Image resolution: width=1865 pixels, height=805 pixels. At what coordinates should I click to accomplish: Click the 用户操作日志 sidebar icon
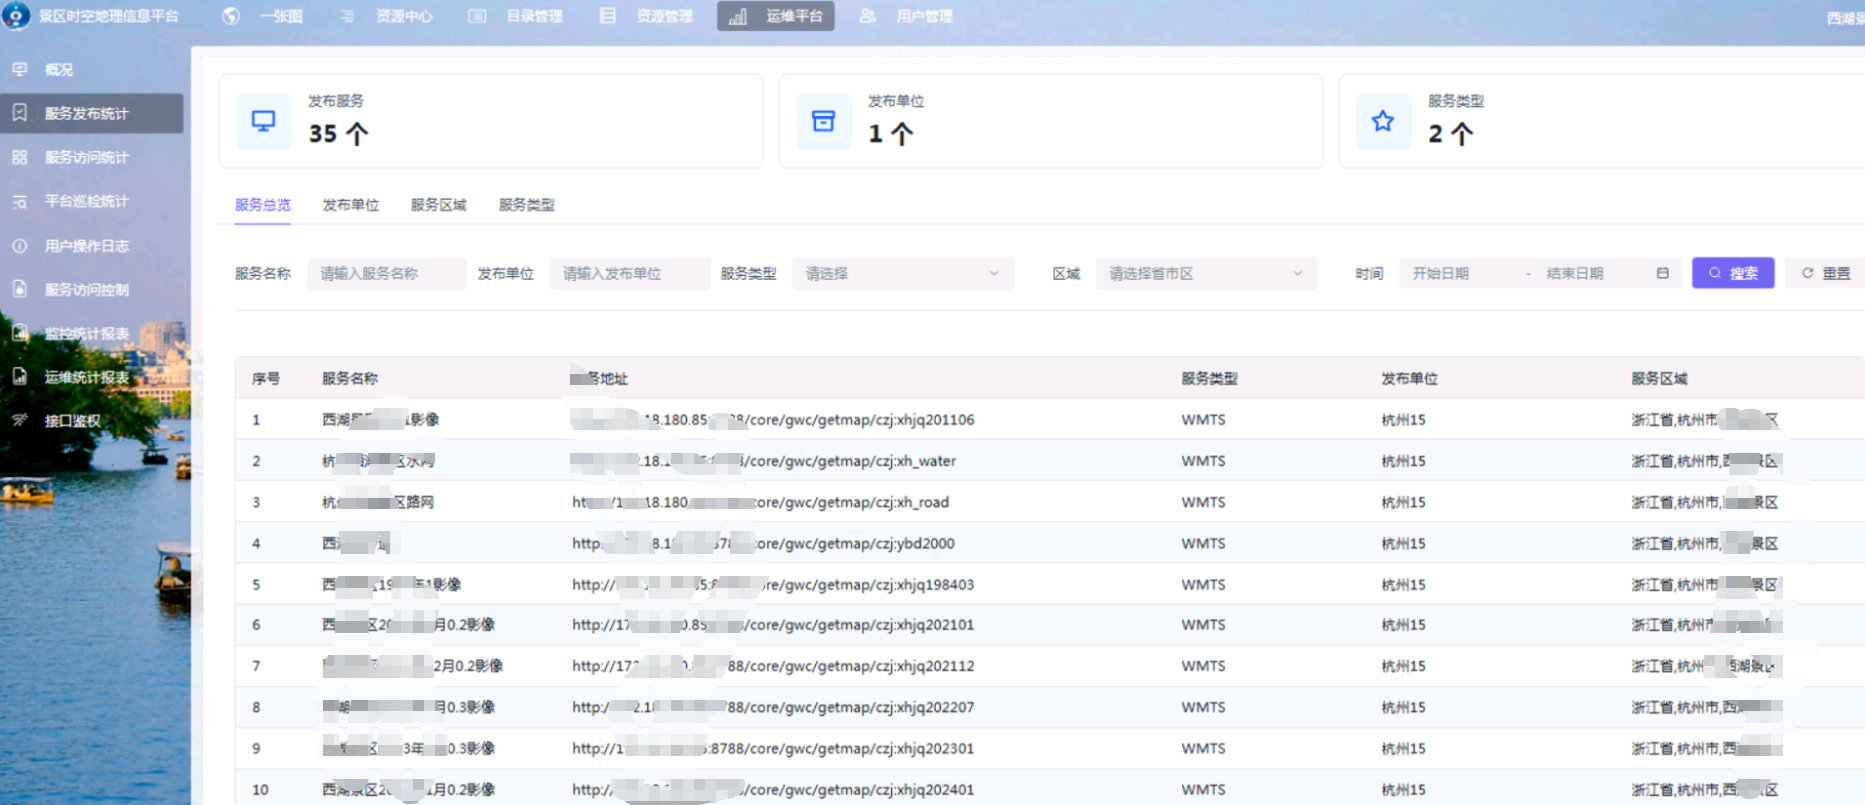(20, 245)
